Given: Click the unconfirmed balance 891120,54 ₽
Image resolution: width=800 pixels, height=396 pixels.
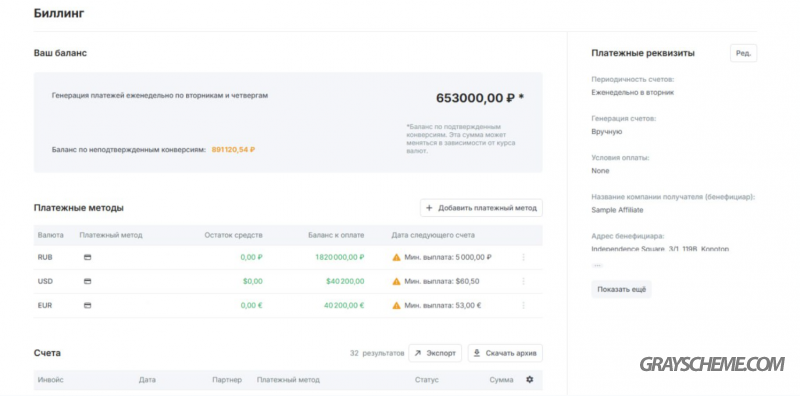Looking at the screenshot, I should pyautogui.click(x=233, y=150).
